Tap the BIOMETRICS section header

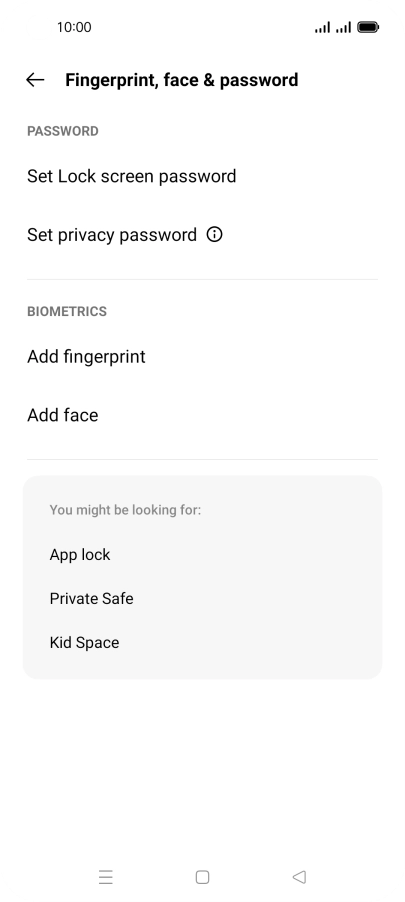pyautogui.click(x=67, y=311)
